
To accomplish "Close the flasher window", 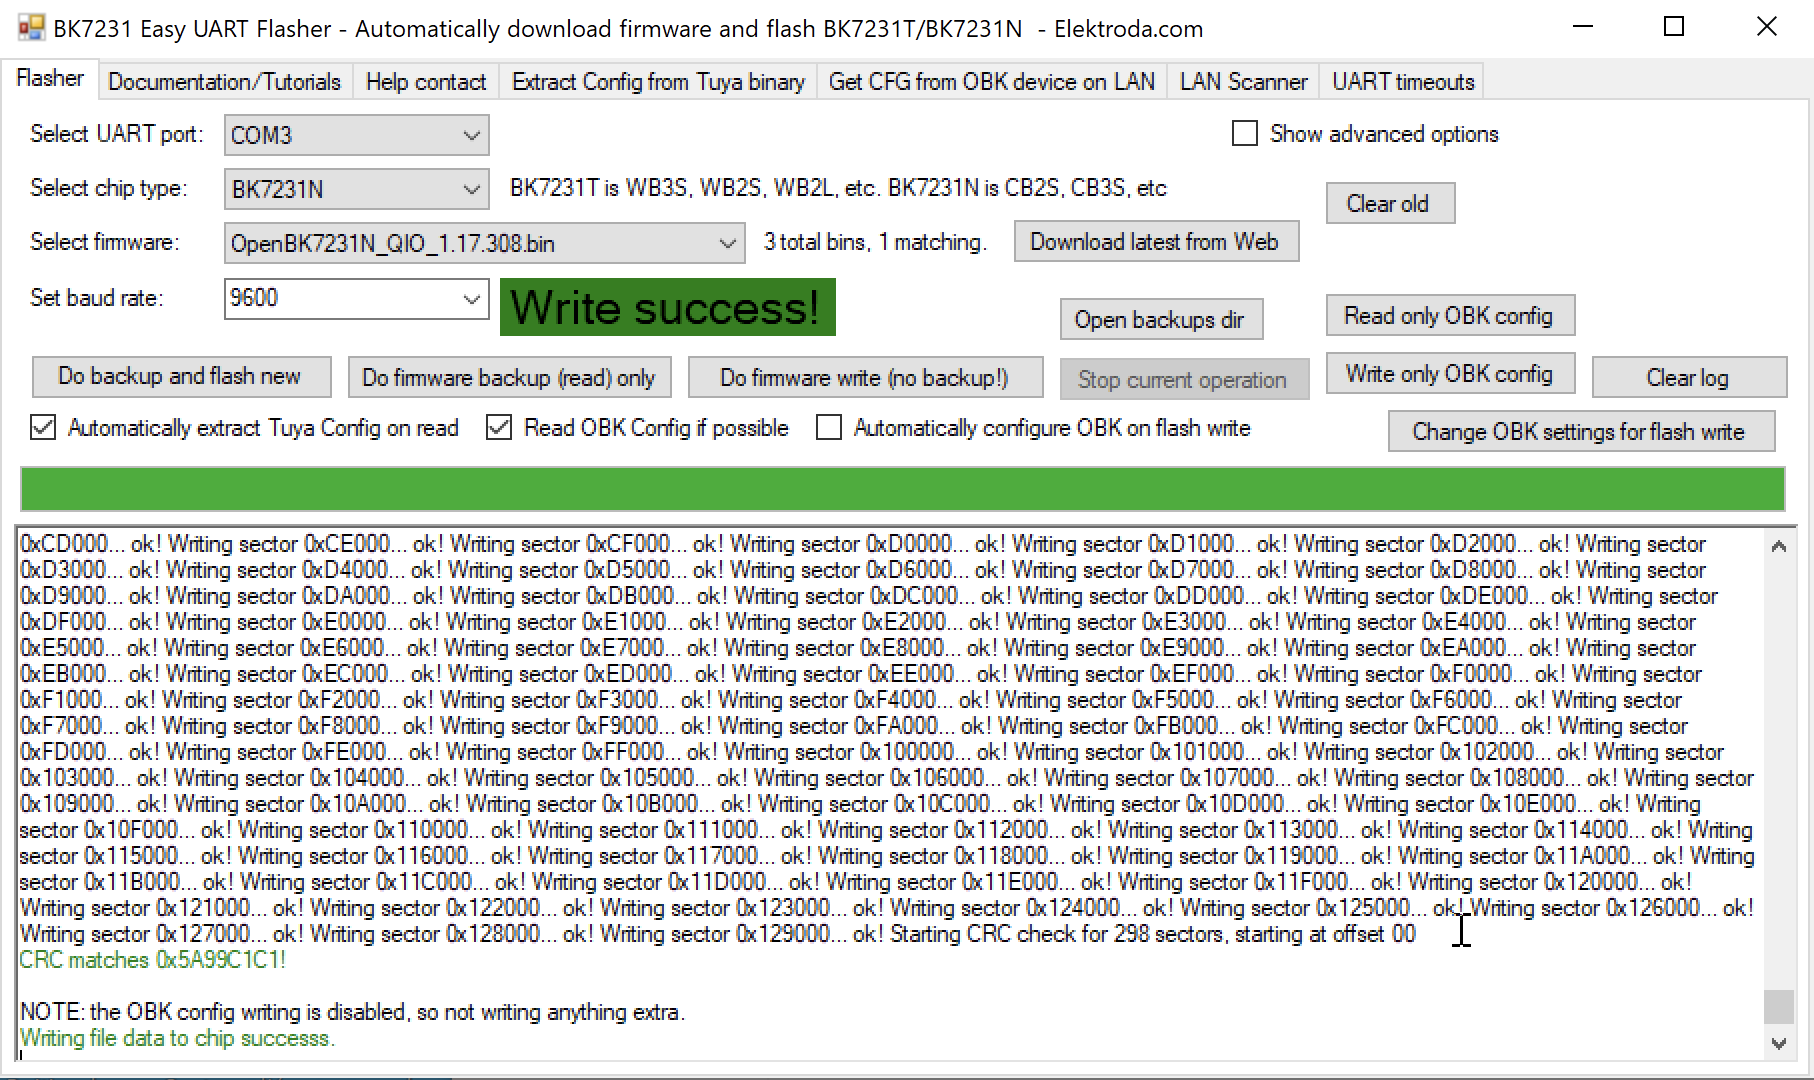I will click(1767, 27).
